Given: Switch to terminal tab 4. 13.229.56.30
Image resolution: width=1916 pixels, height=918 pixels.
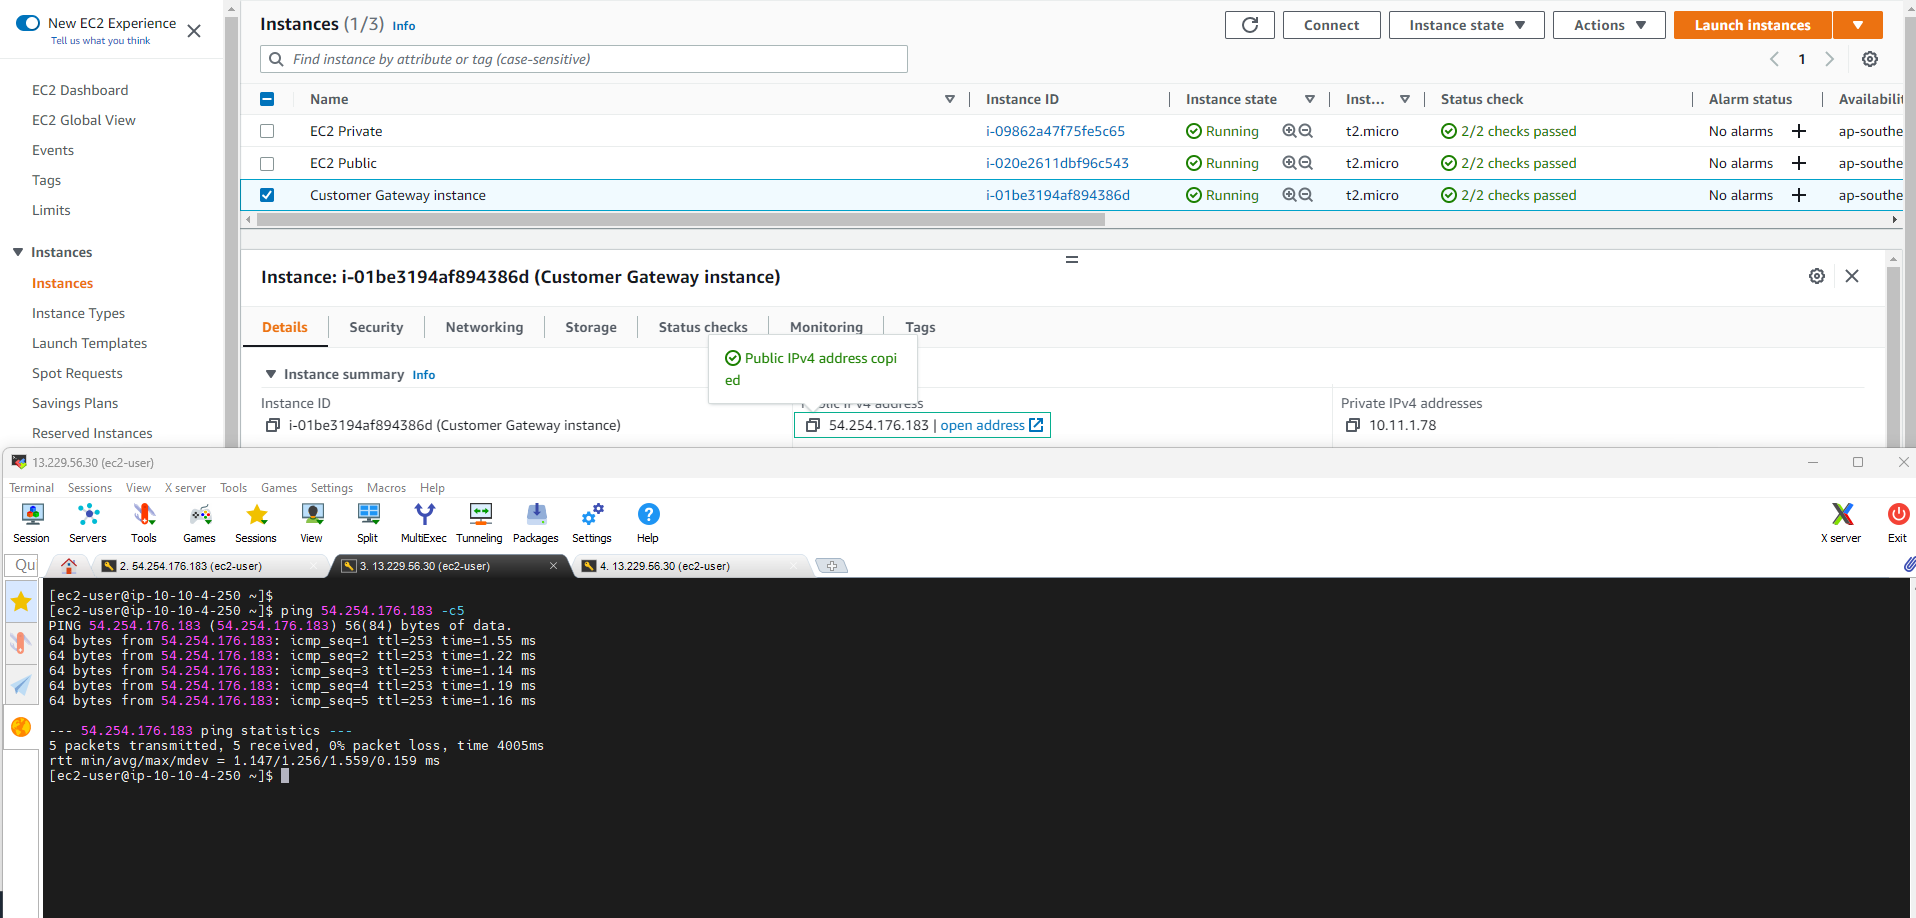Looking at the screenshot, I should 690,566.
